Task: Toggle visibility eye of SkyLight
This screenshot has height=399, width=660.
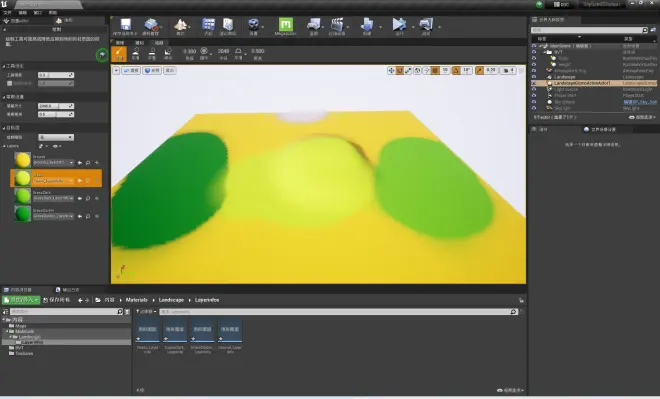Action: point(534,108)
